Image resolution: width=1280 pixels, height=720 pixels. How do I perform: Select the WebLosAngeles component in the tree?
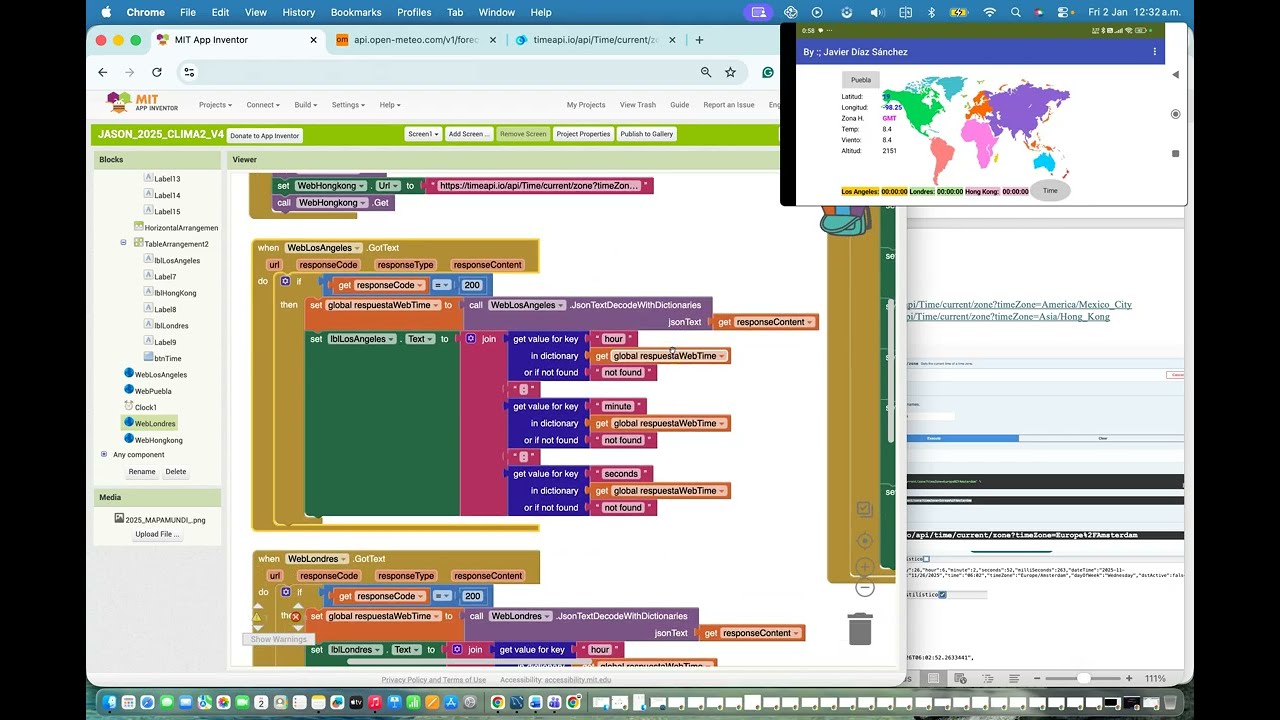(160, 374)
